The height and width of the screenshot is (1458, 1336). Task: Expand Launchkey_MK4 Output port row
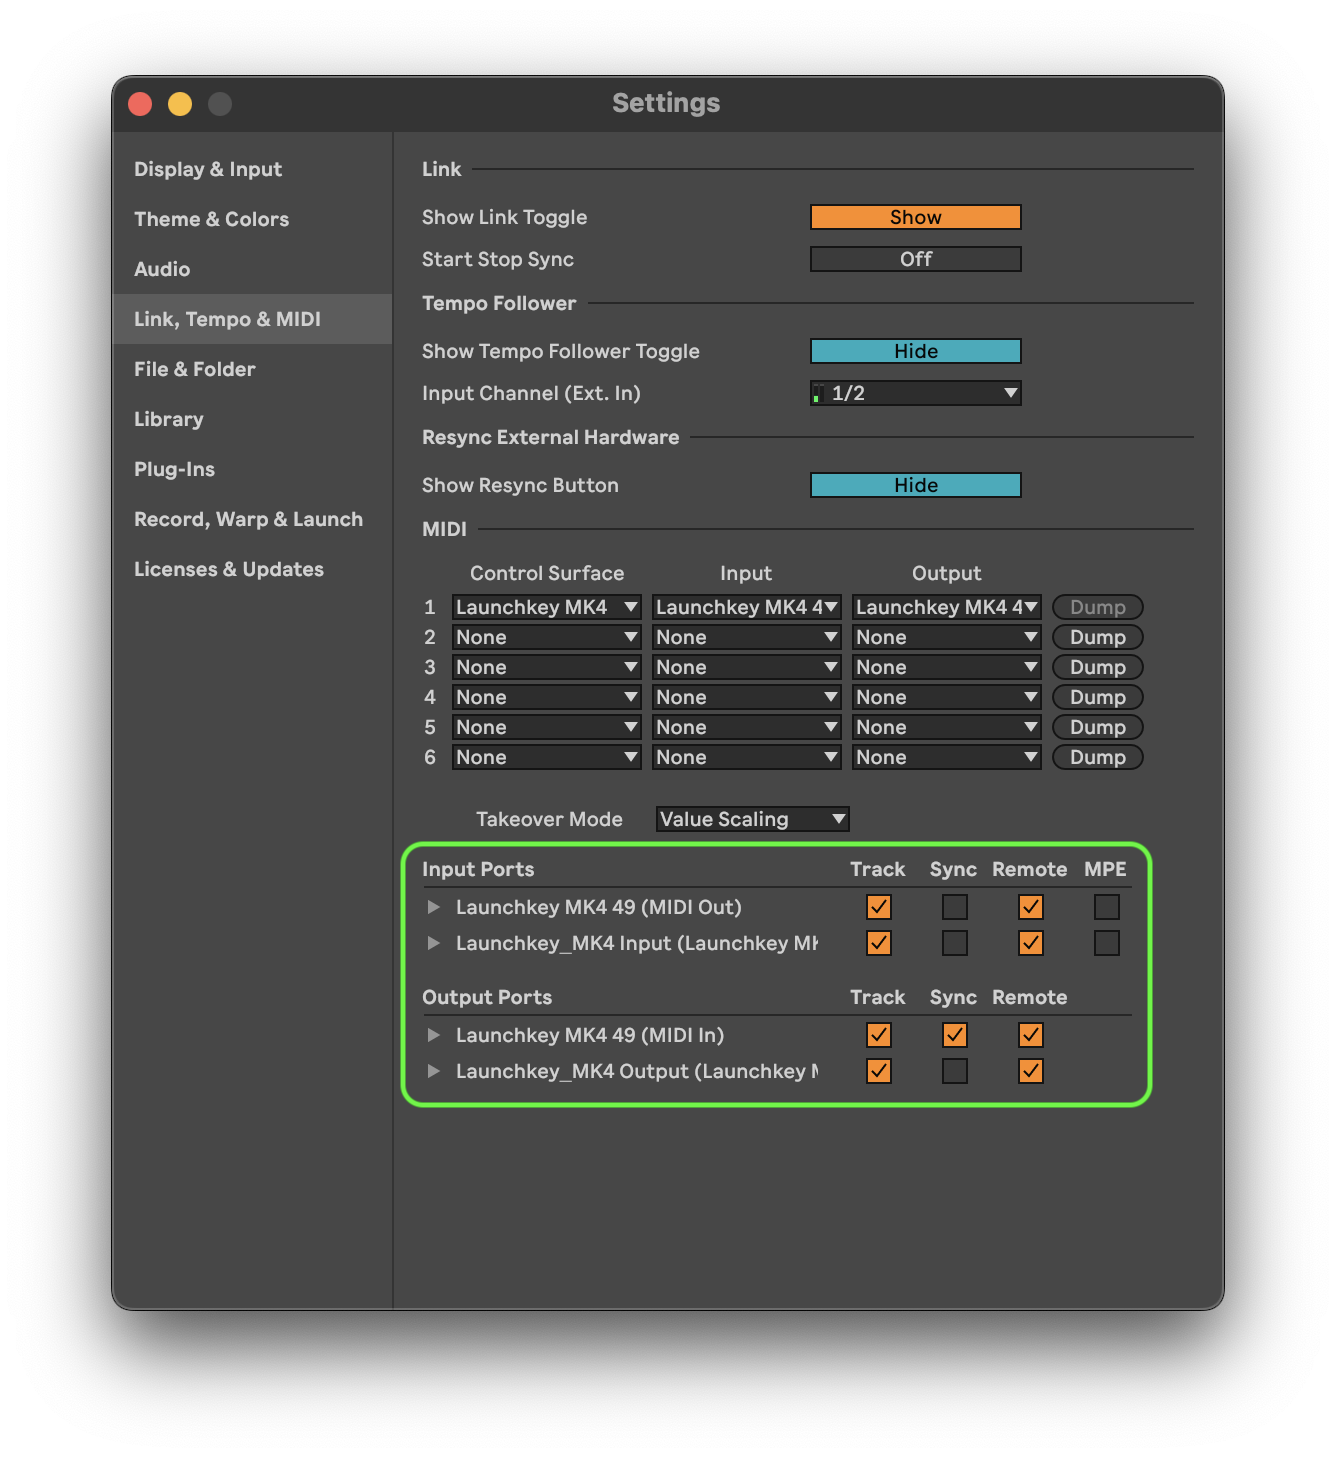pyautogui.click(x=433, y=1071)
